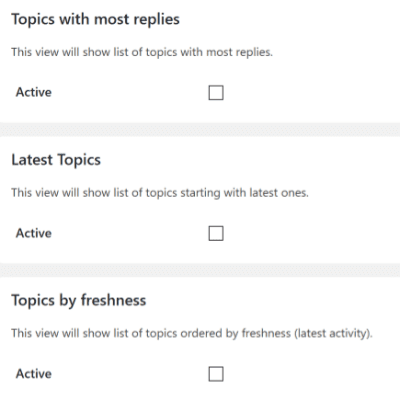400x400 pixels.
Task: Click the word 'freshness' in the bottom heading
Action: (113, 300)
